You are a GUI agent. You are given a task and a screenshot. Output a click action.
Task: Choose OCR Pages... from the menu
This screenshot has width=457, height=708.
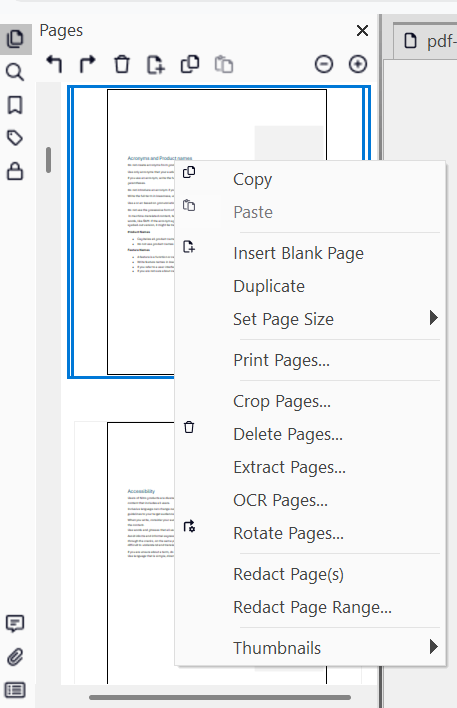(x=310, y=500)
